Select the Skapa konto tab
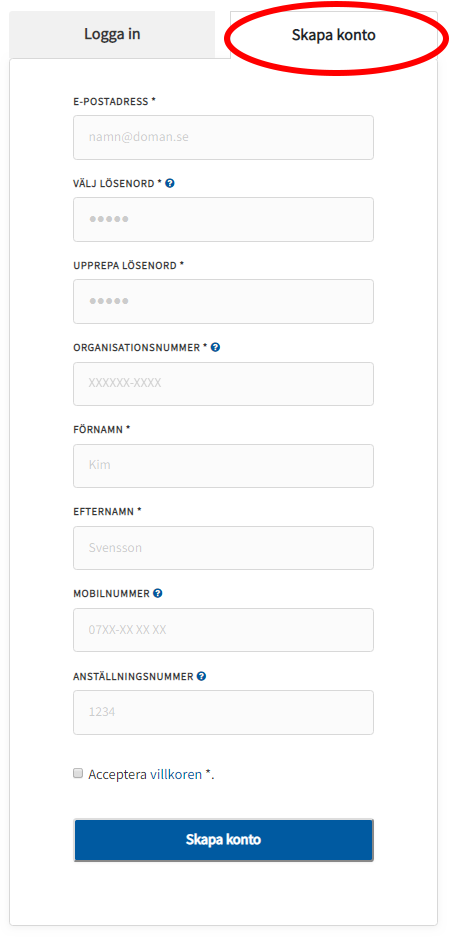 (x=334, y=35)
